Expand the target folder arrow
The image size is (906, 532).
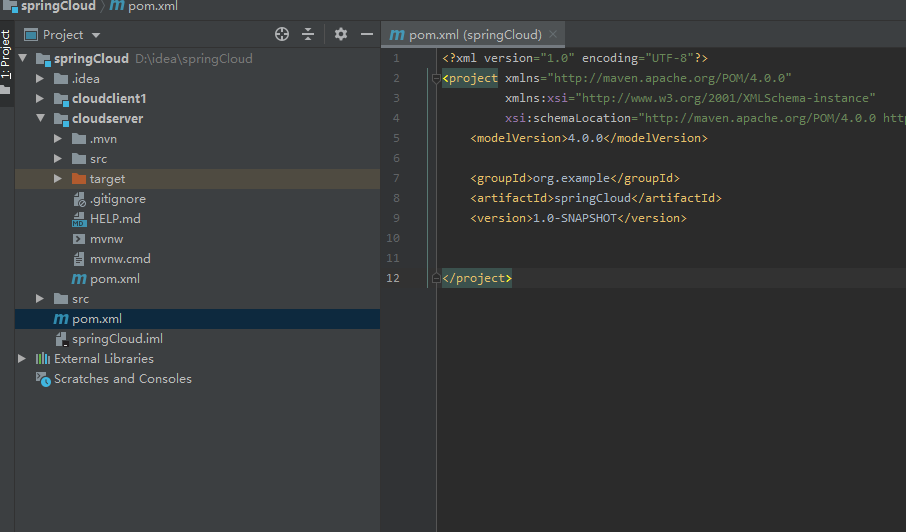[x=58, y=178]
